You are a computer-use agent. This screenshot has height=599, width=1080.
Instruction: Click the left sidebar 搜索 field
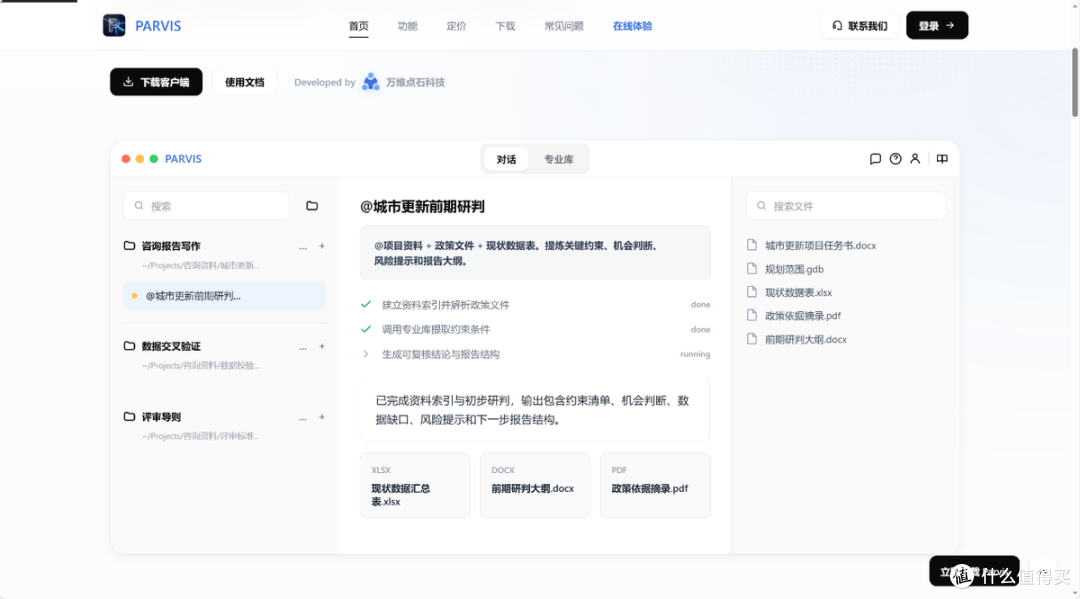click(206, 206)
